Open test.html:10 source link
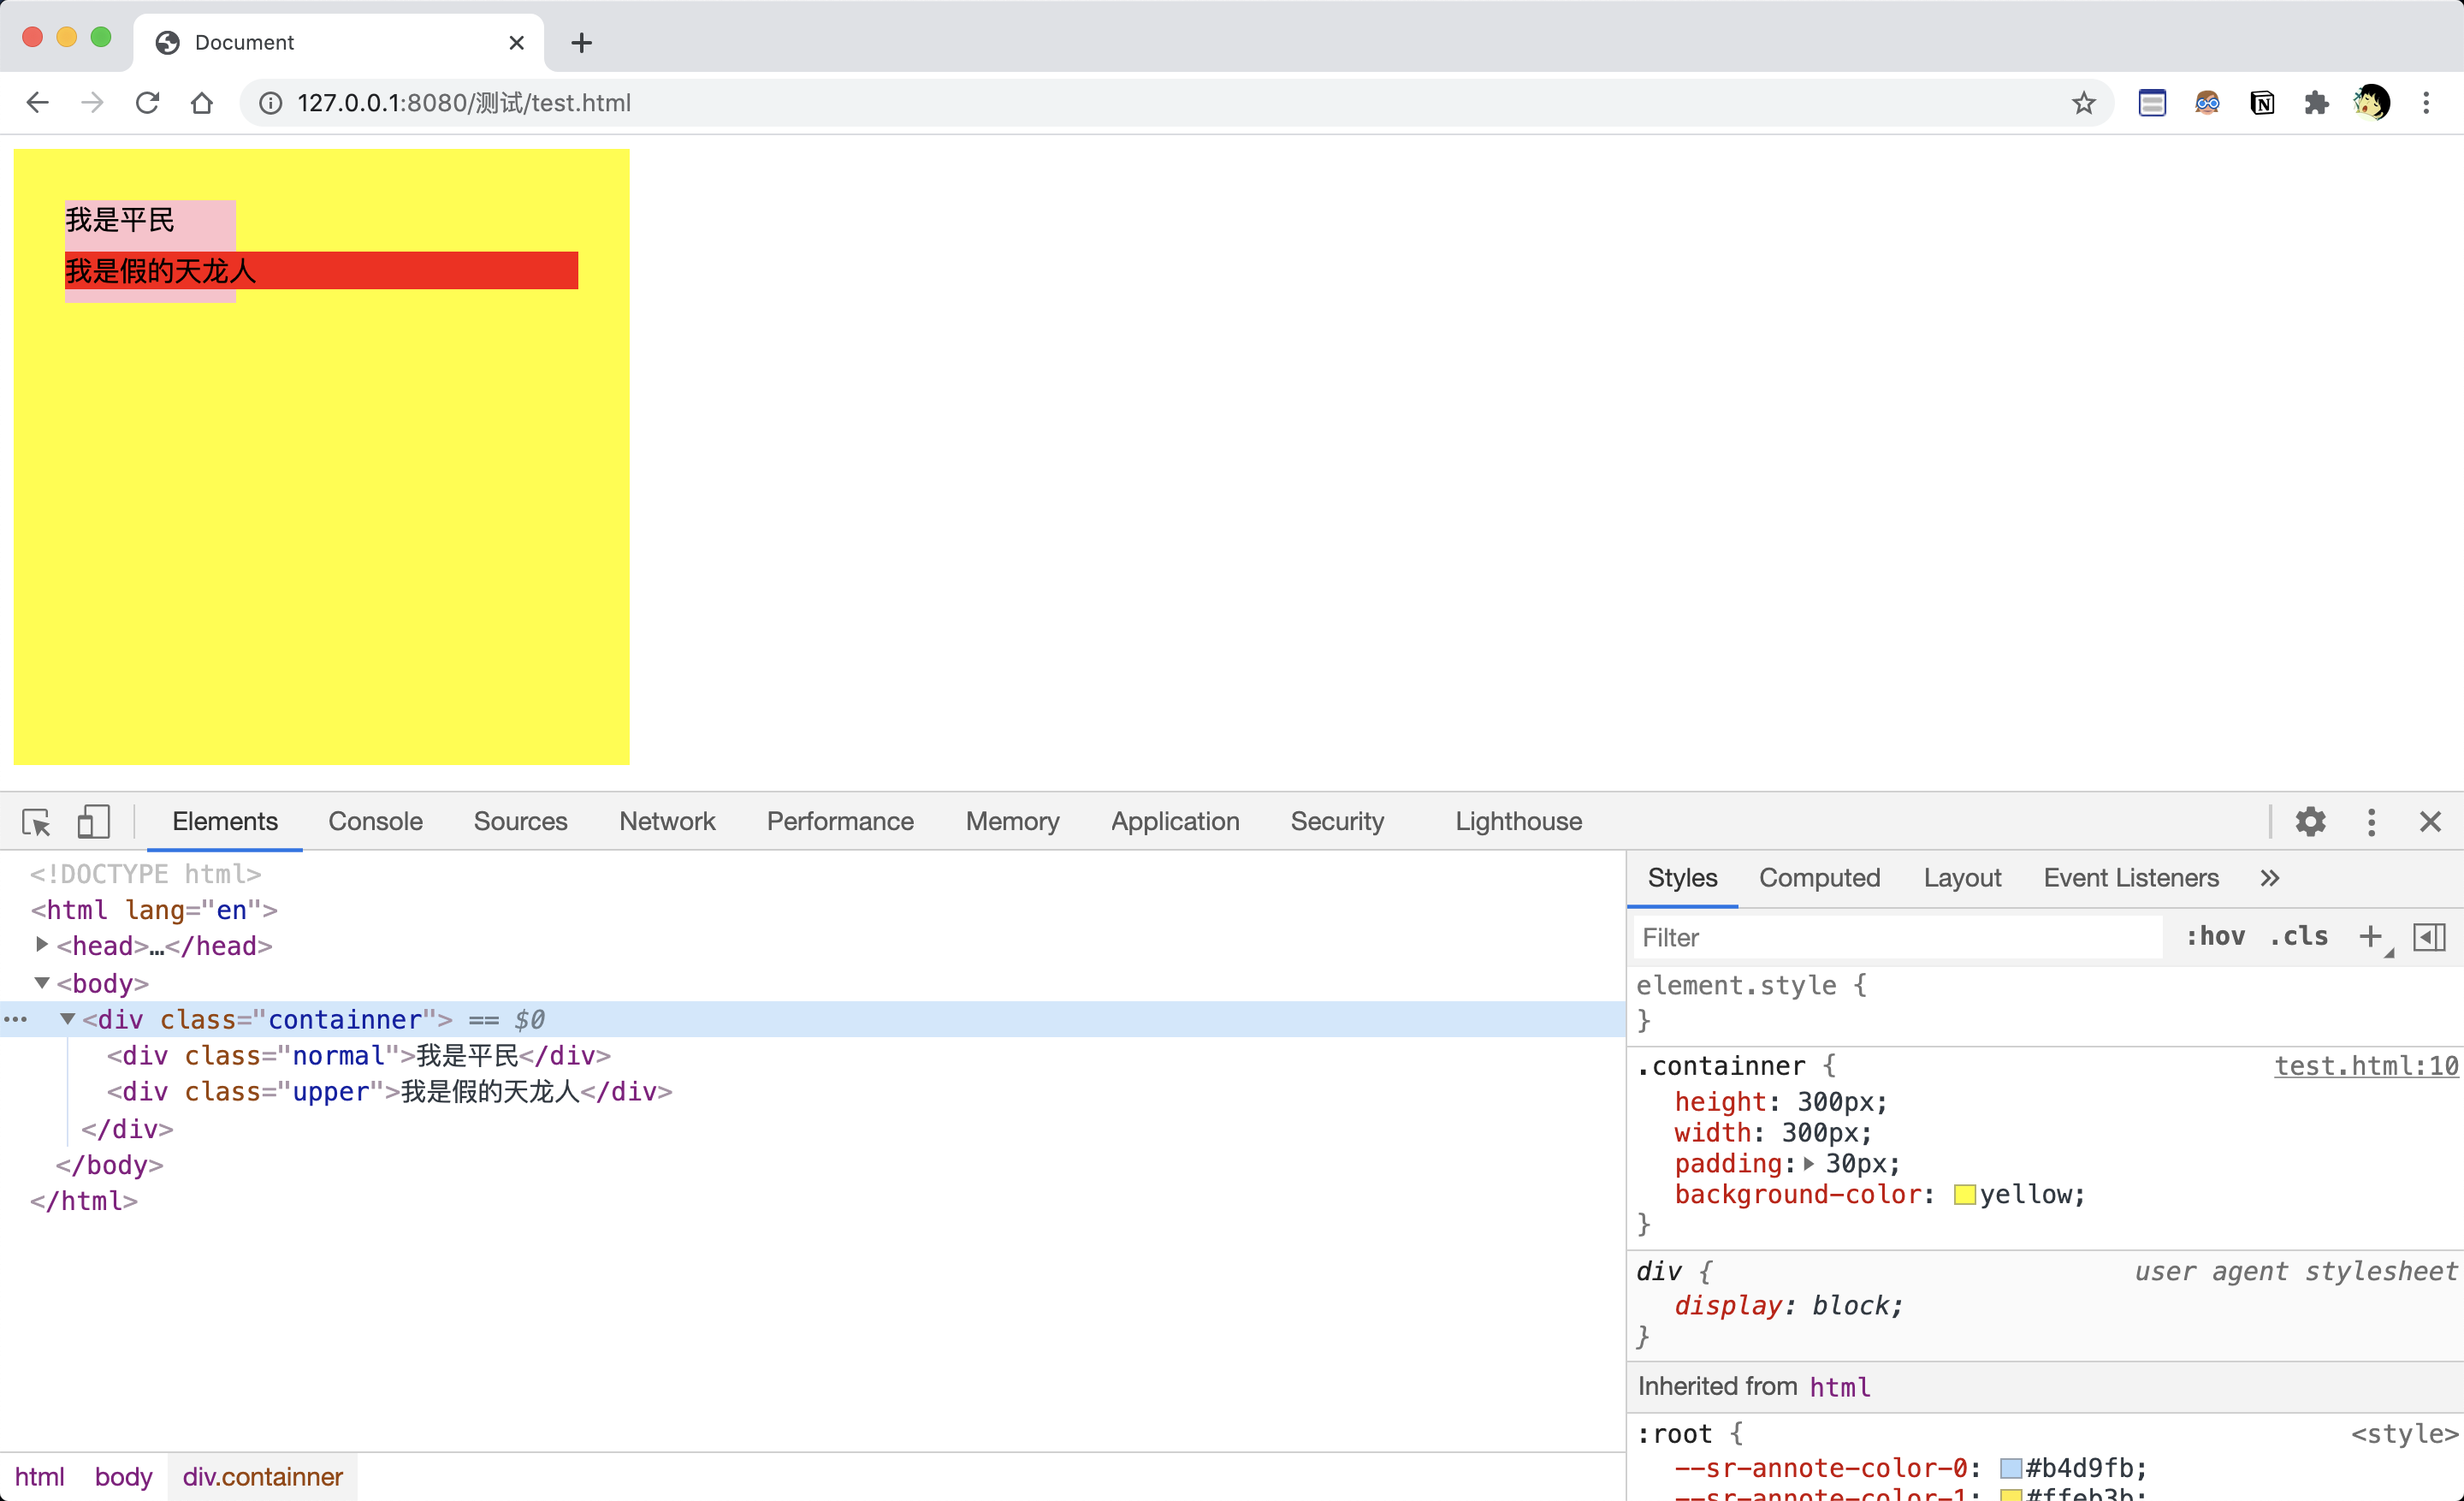This screenshot has width=2464, height=1501. coord(2365,1066)
